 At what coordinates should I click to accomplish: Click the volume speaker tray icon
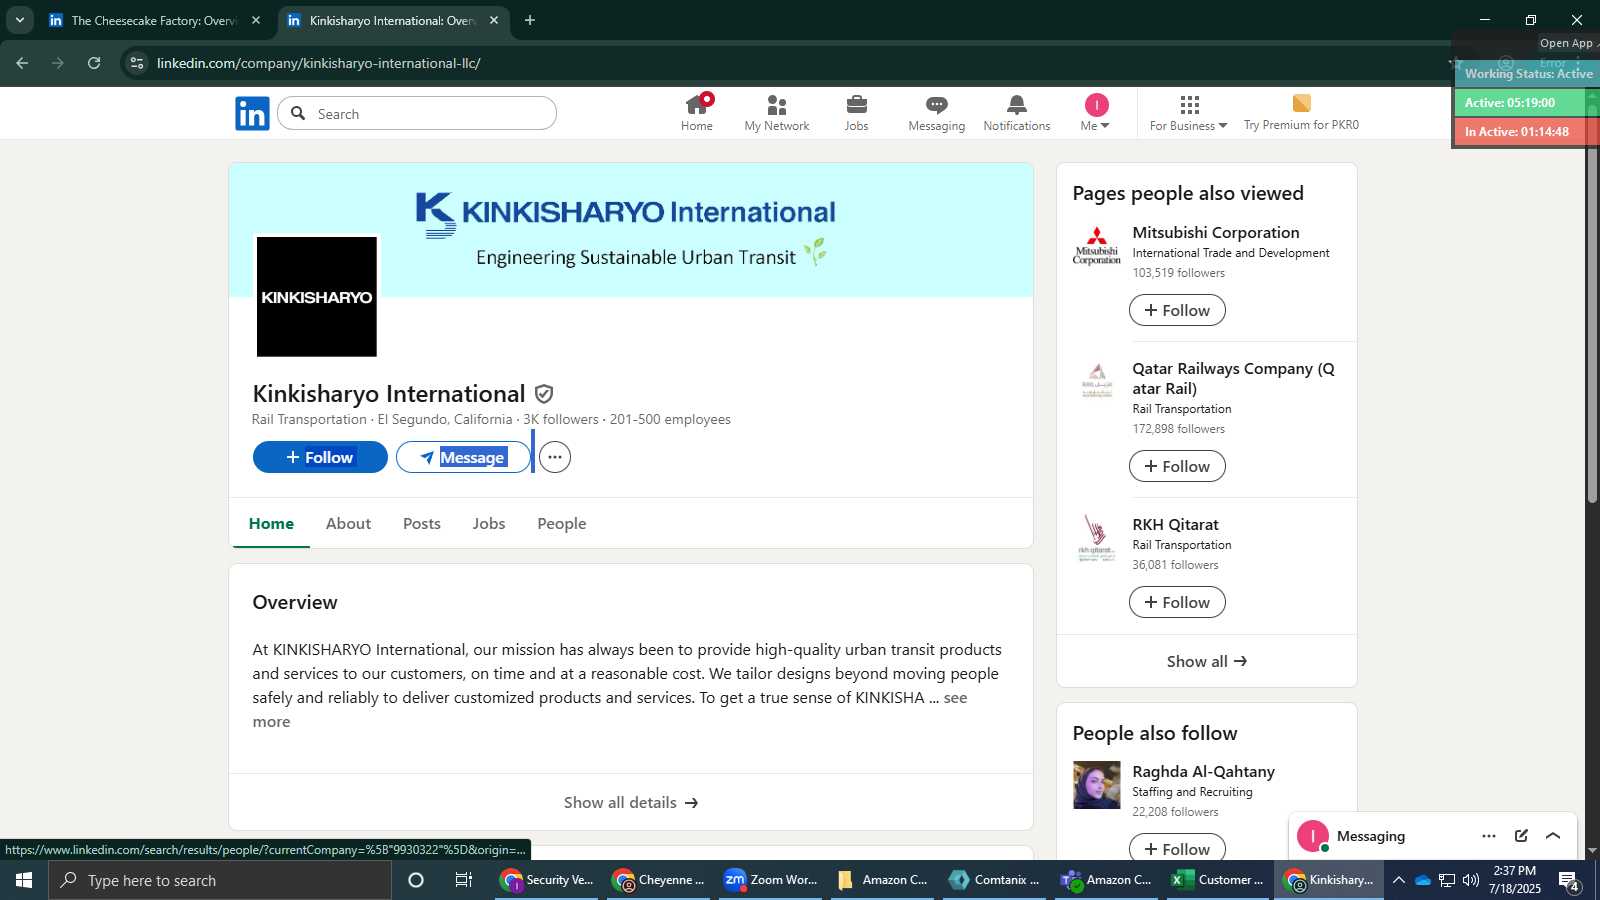point(1471,880)
